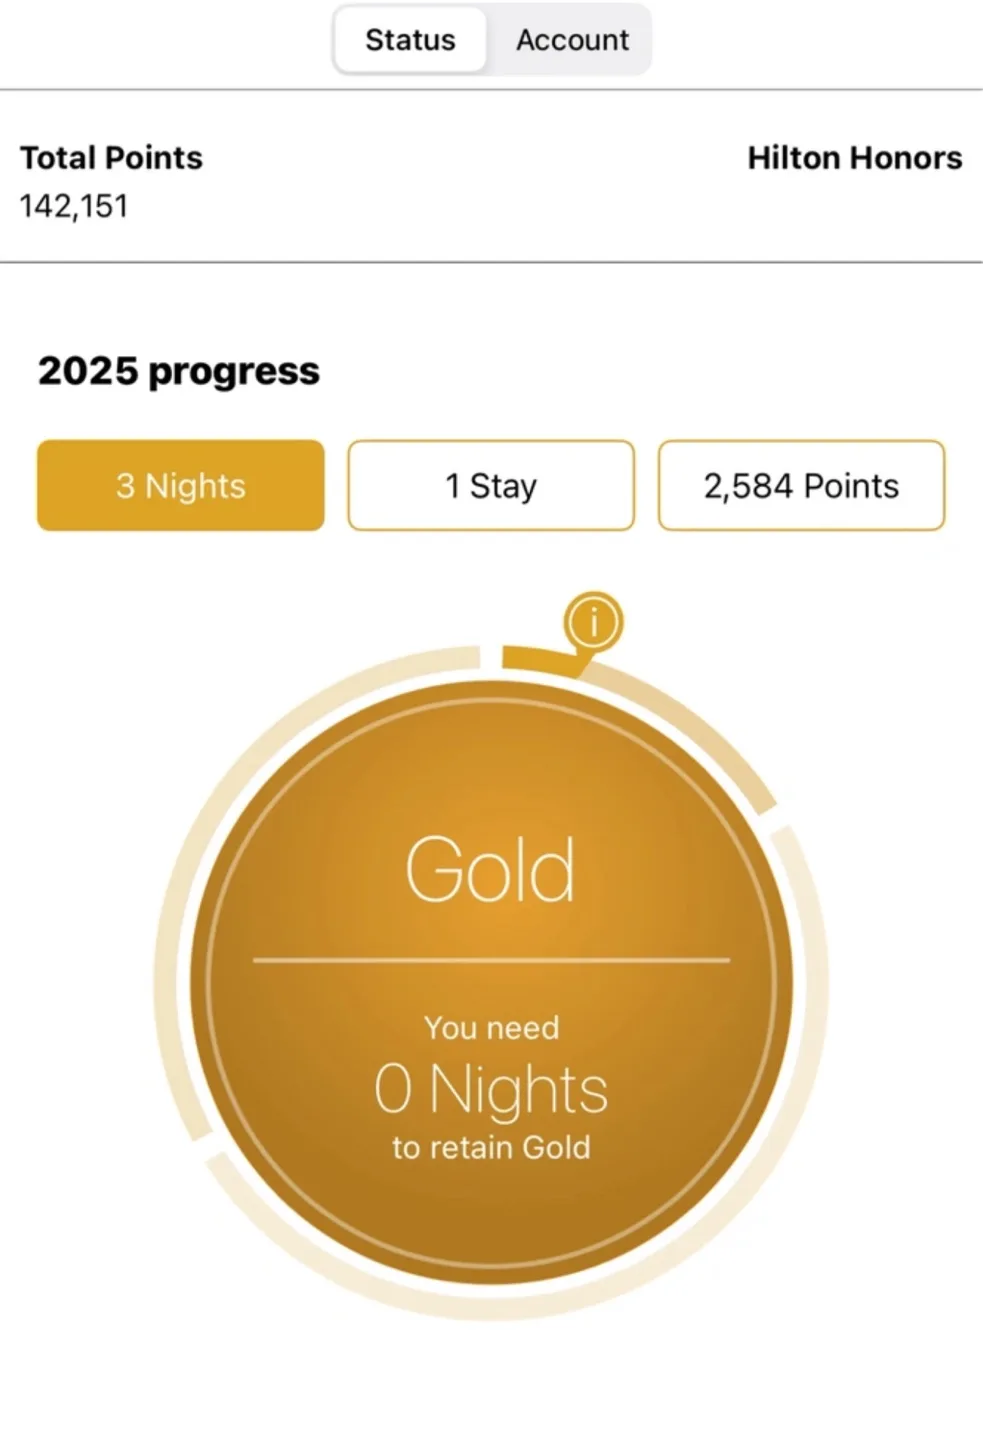
Task: Tap the Gold tier title in circle
Action: 491,869
